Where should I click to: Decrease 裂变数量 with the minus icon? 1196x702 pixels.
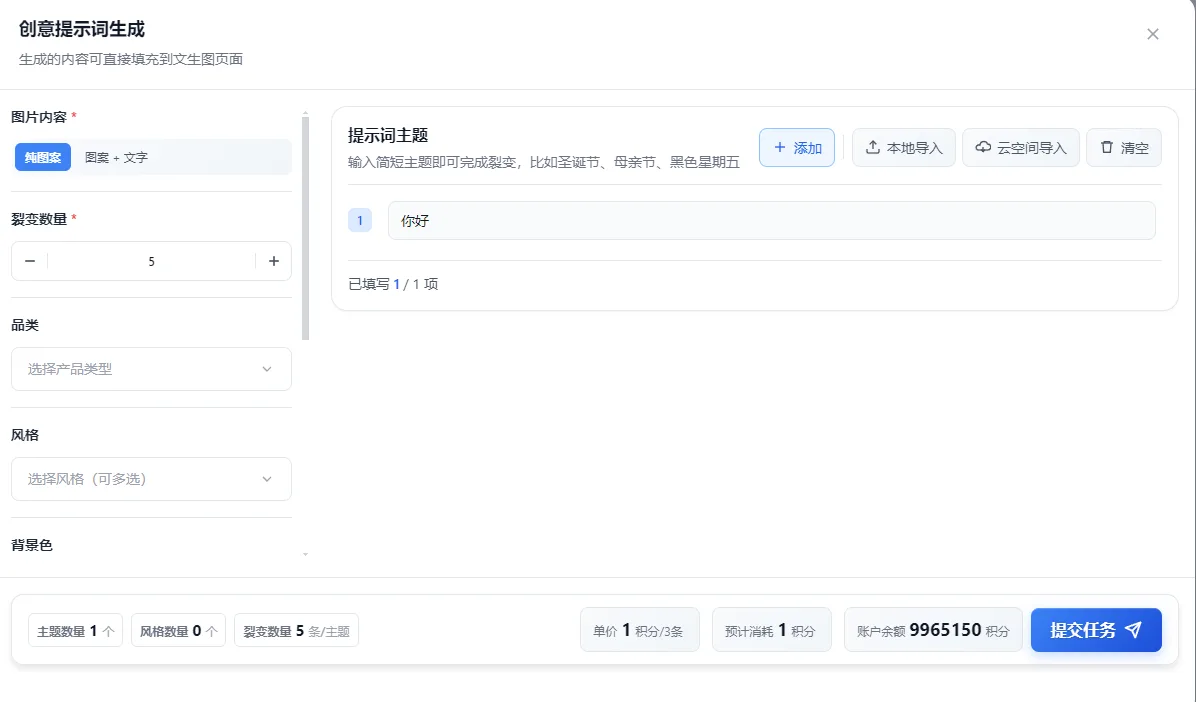30,261
